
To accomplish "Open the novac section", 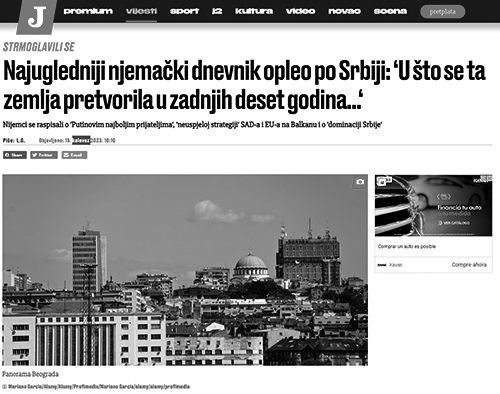I will (344, 11).
